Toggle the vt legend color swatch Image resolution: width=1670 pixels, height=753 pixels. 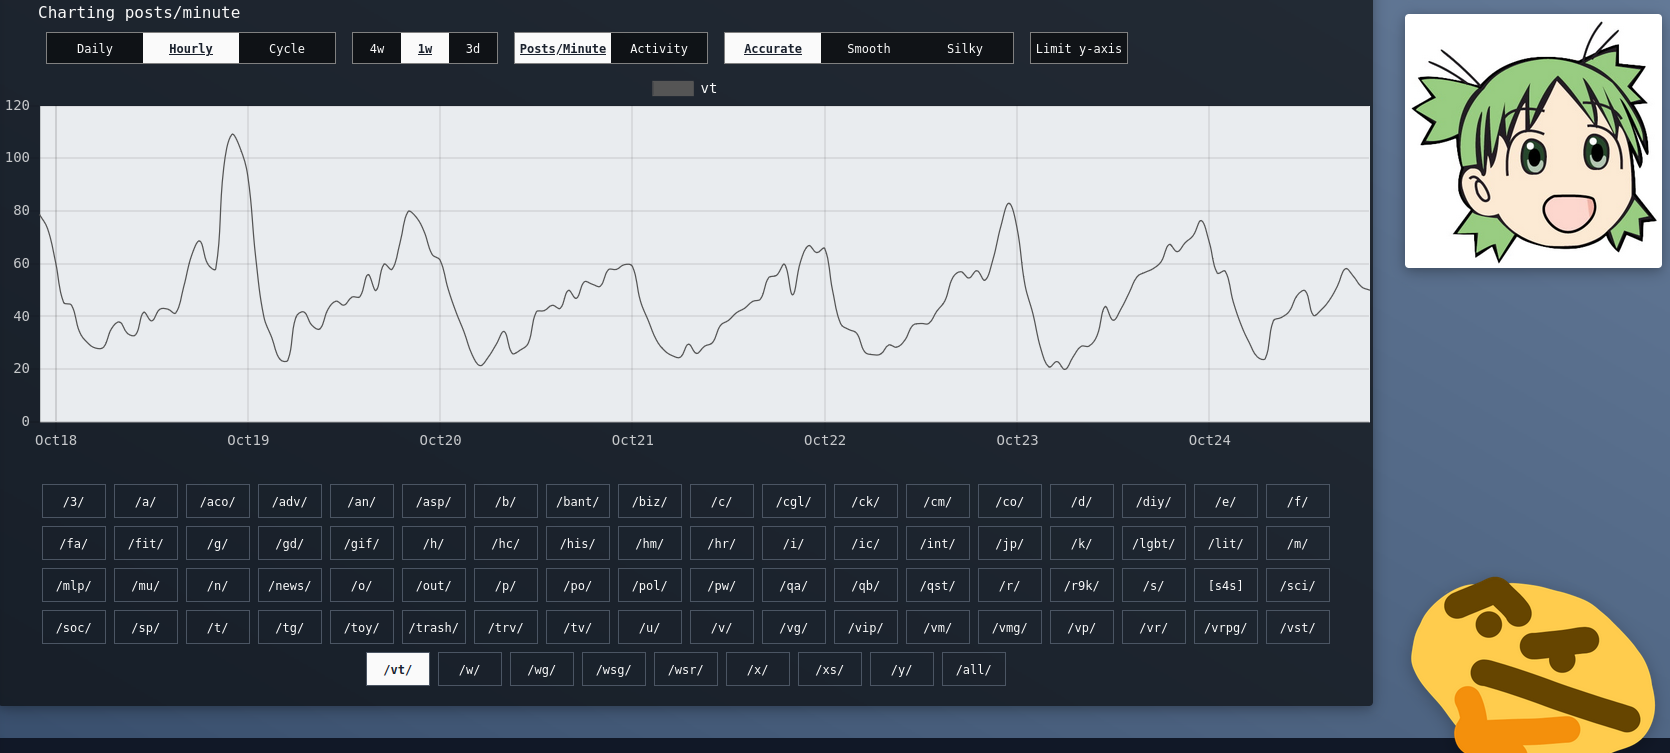(x=672, y=88)
